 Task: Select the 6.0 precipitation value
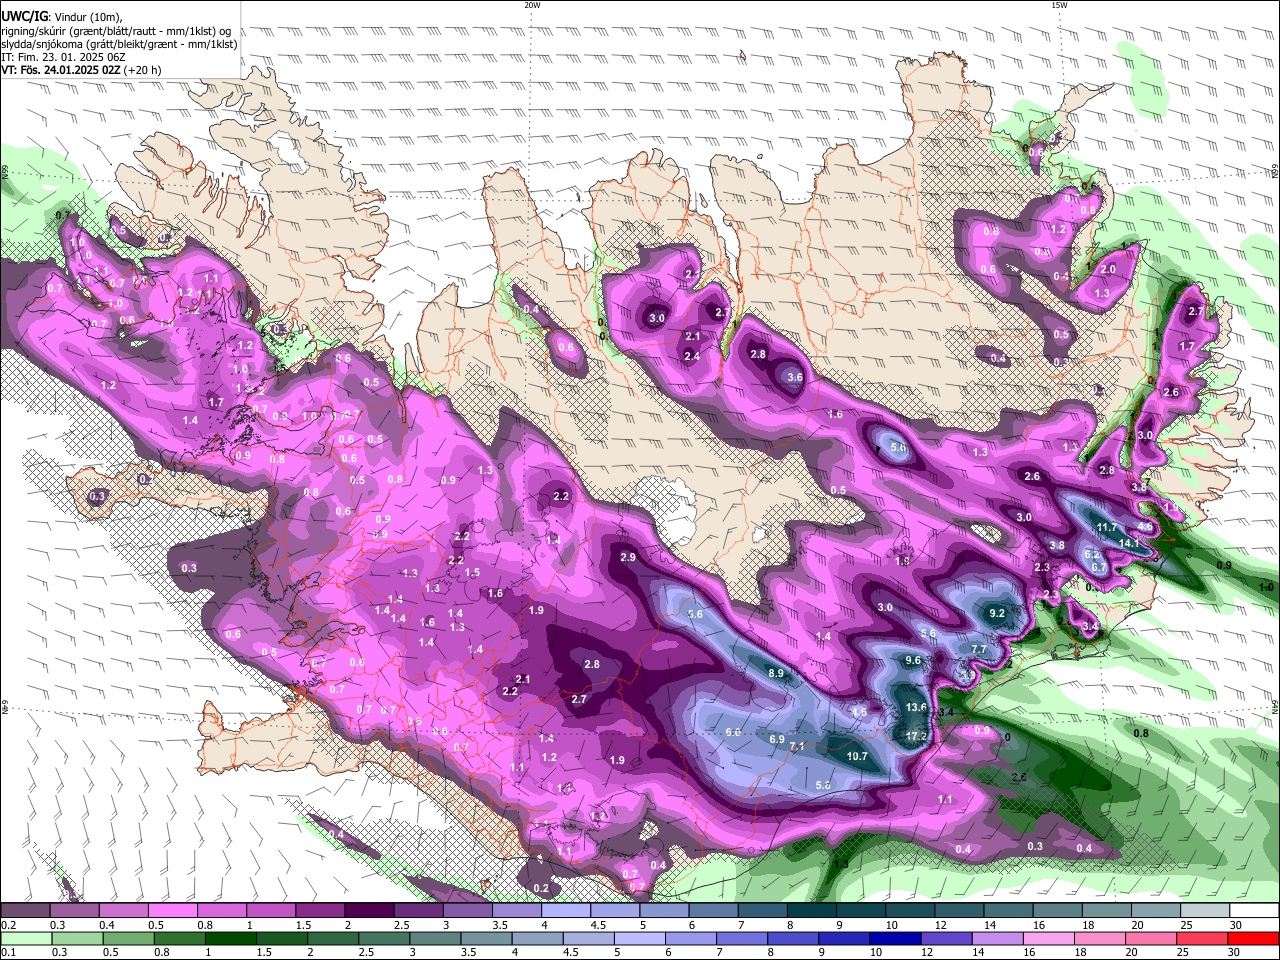click(732, 732)
